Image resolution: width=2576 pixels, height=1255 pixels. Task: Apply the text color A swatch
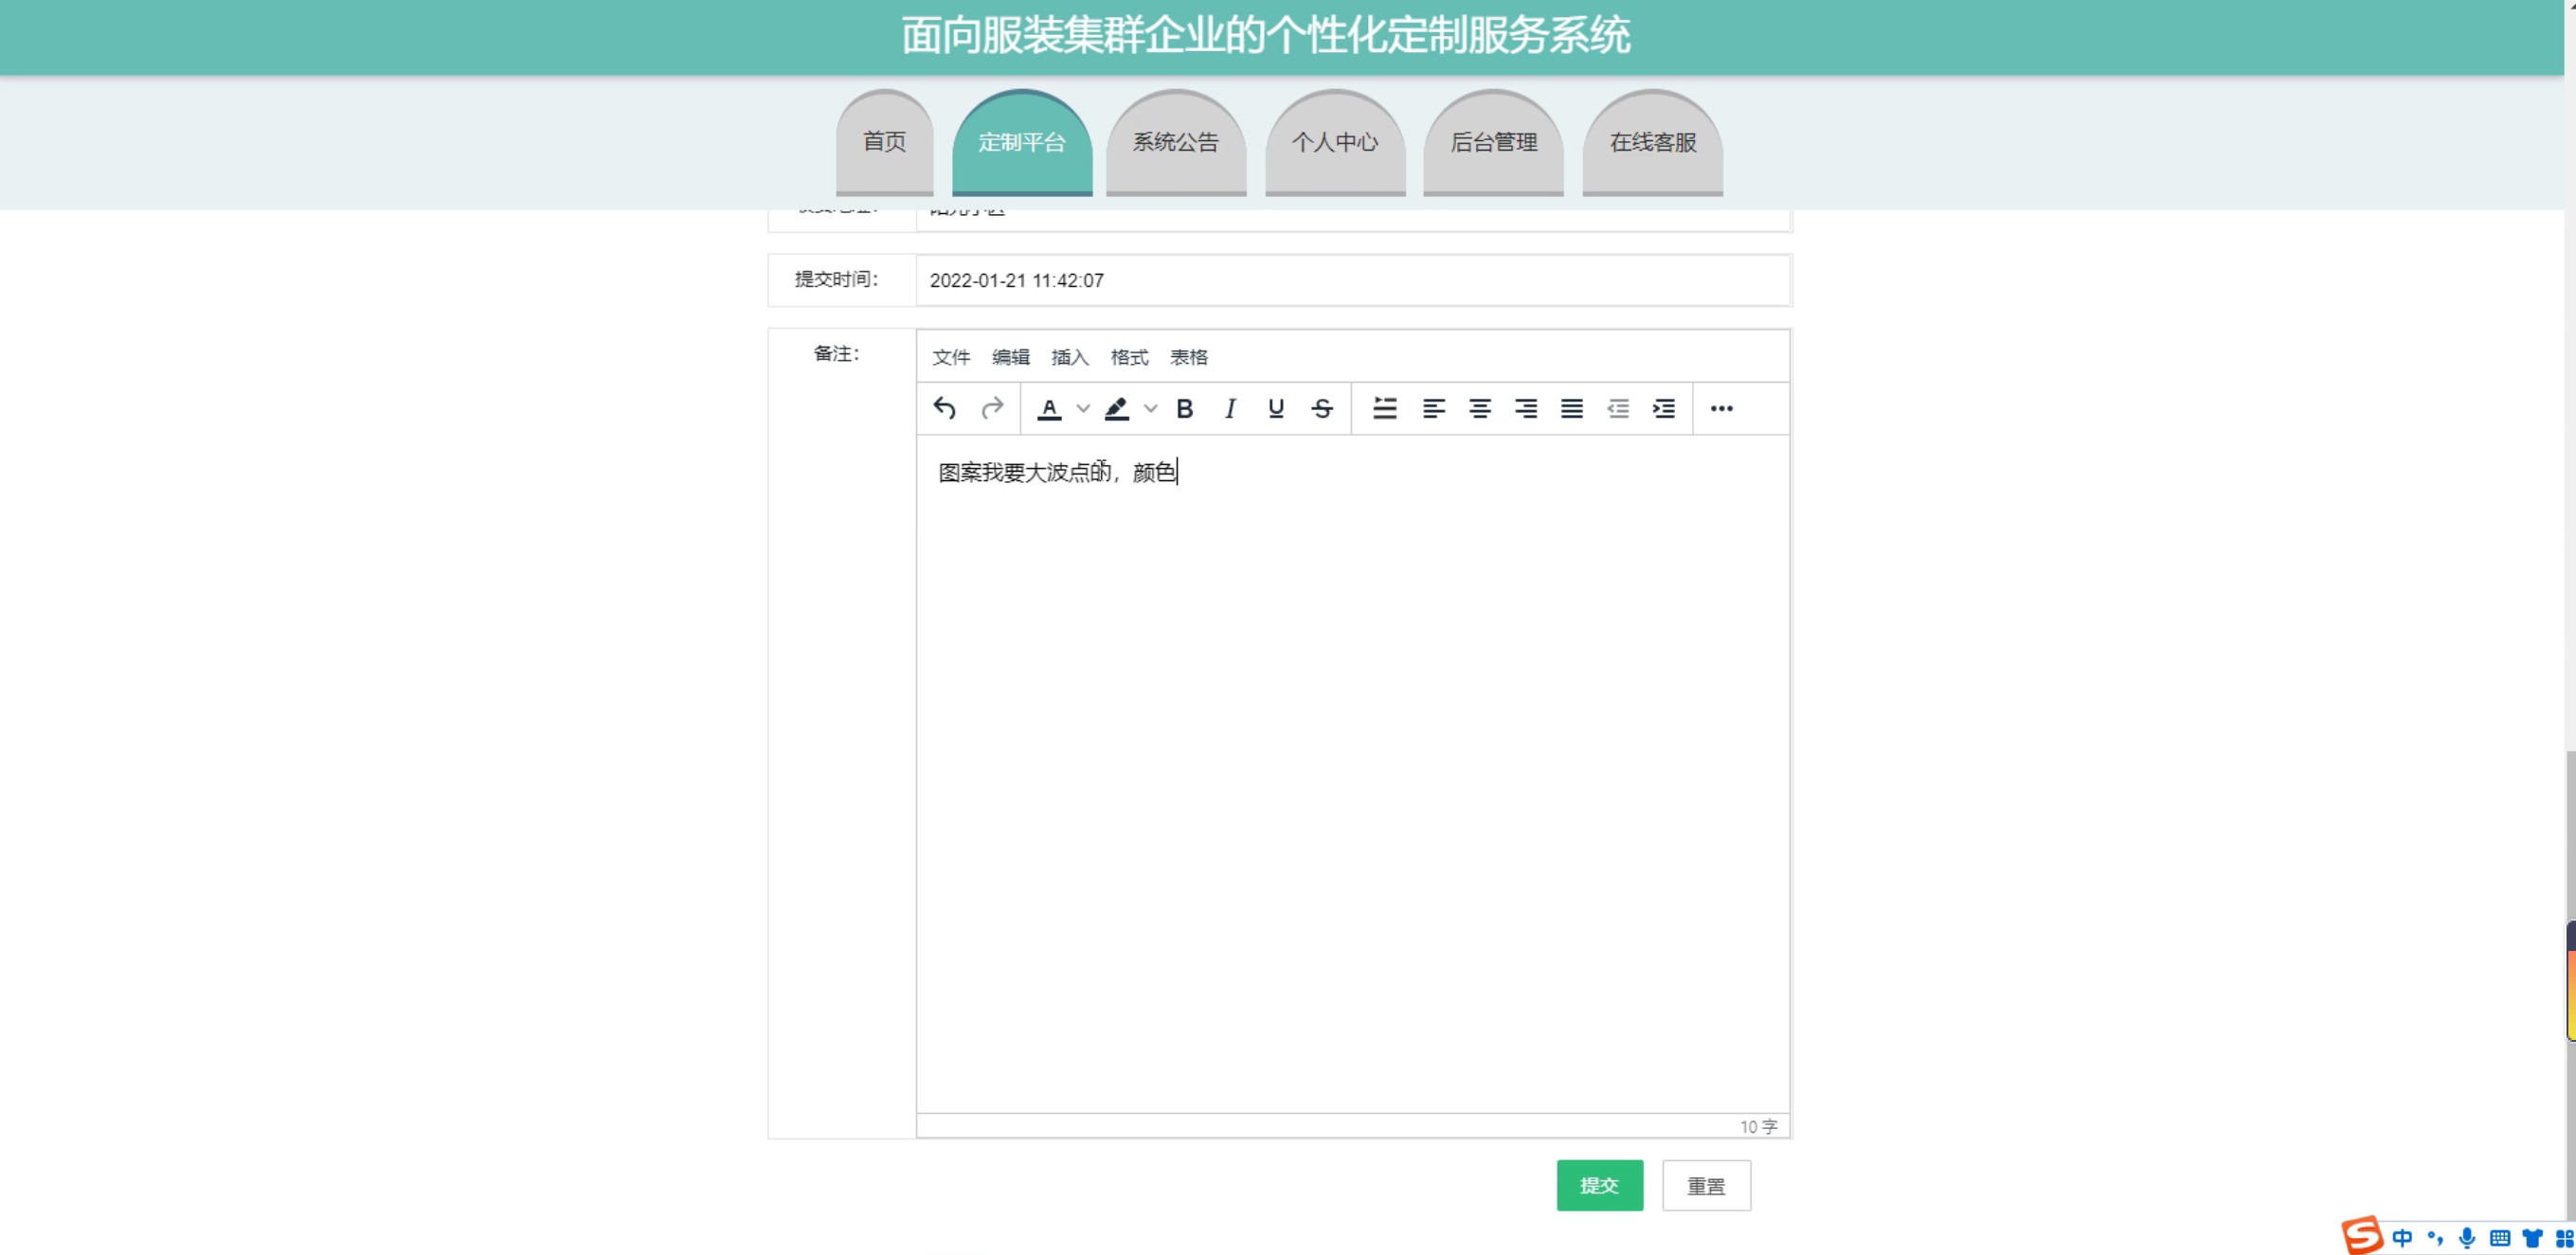[x=1048, y=408]
